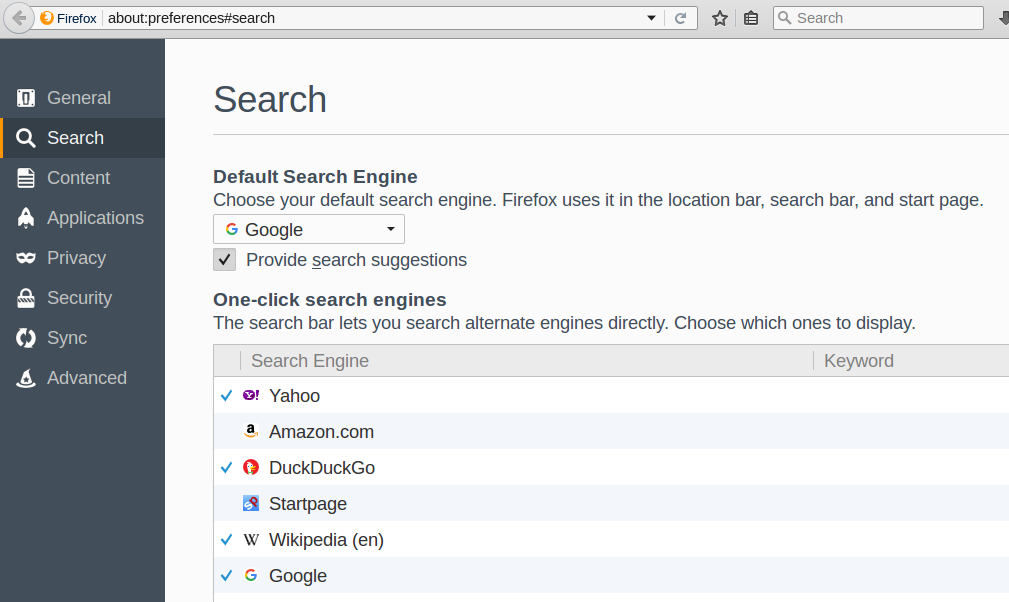
Task: Select the Wikipedia (en) row text
Action: pos(326,540)
